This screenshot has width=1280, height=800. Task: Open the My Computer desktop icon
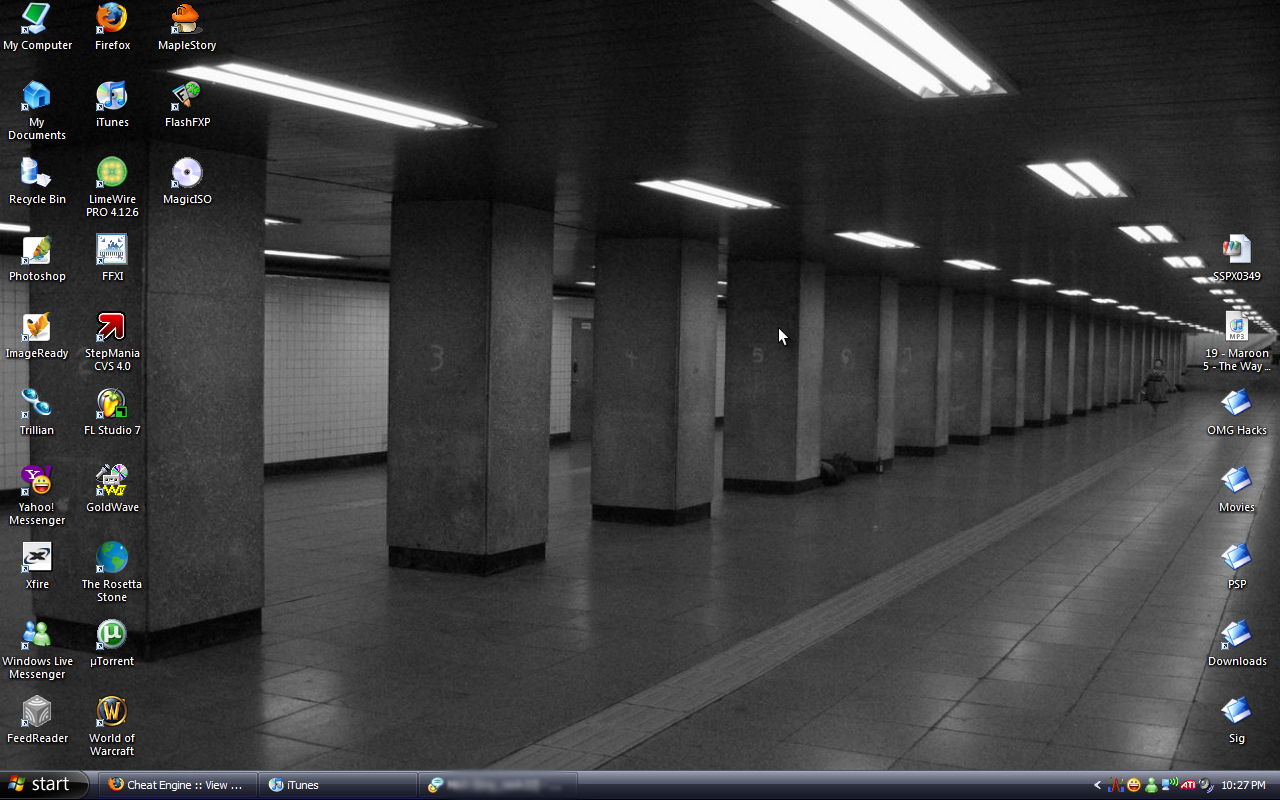pos(37,26)
